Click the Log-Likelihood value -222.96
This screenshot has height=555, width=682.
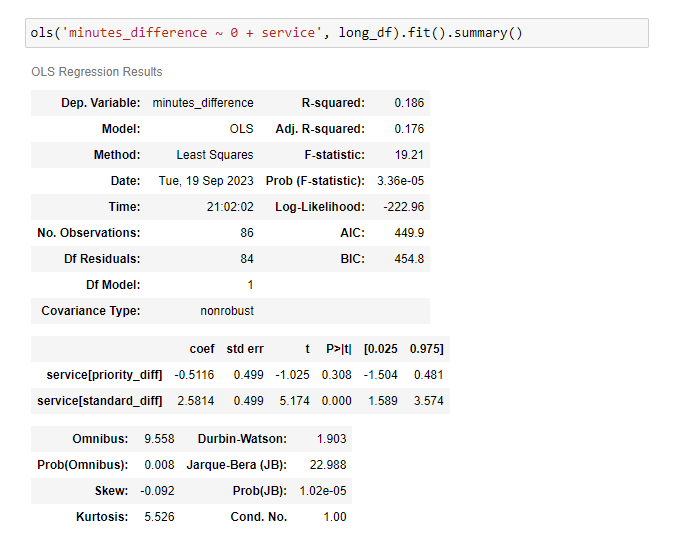(x=403, y=207)
